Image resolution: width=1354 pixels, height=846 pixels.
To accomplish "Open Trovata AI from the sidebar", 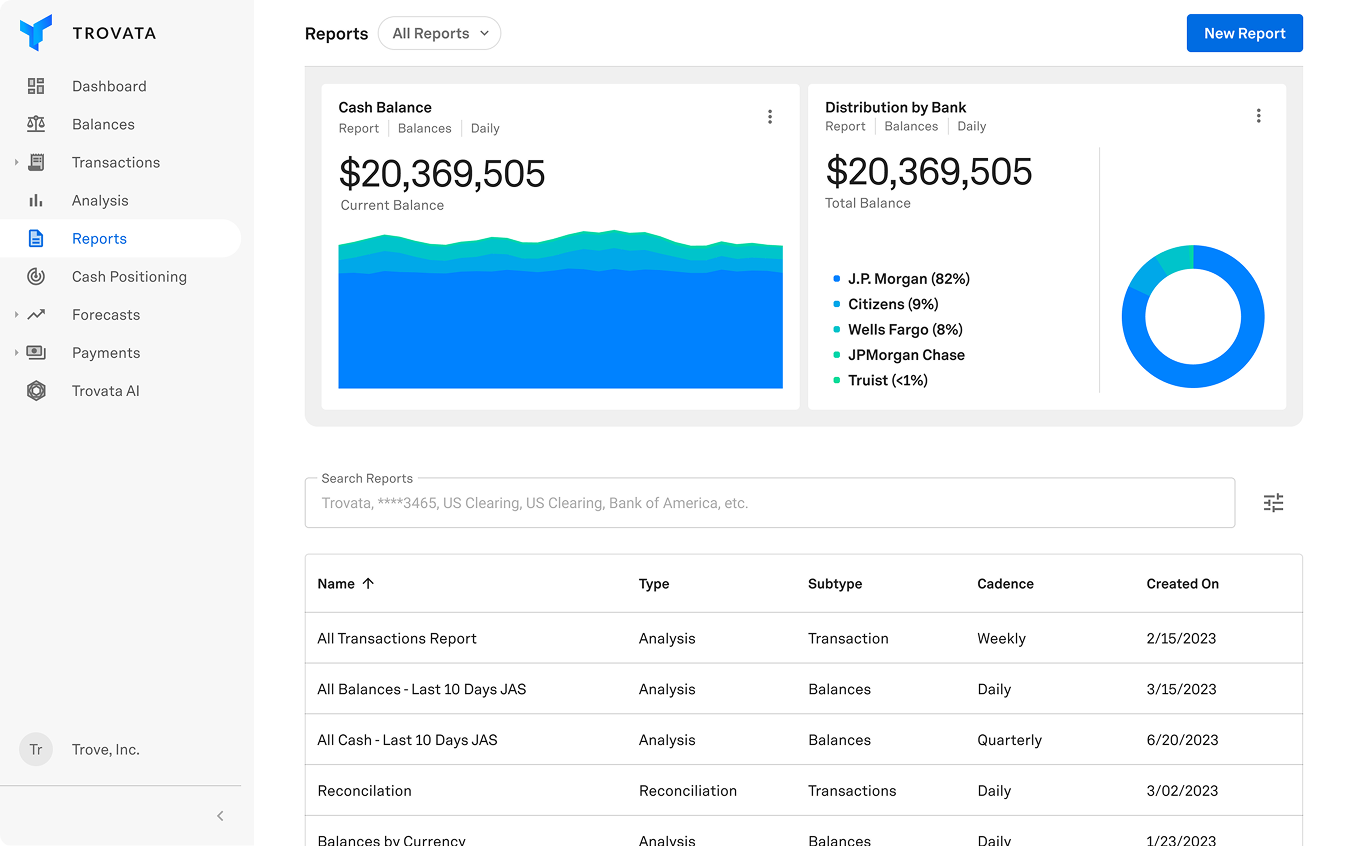I will [106, 390].
